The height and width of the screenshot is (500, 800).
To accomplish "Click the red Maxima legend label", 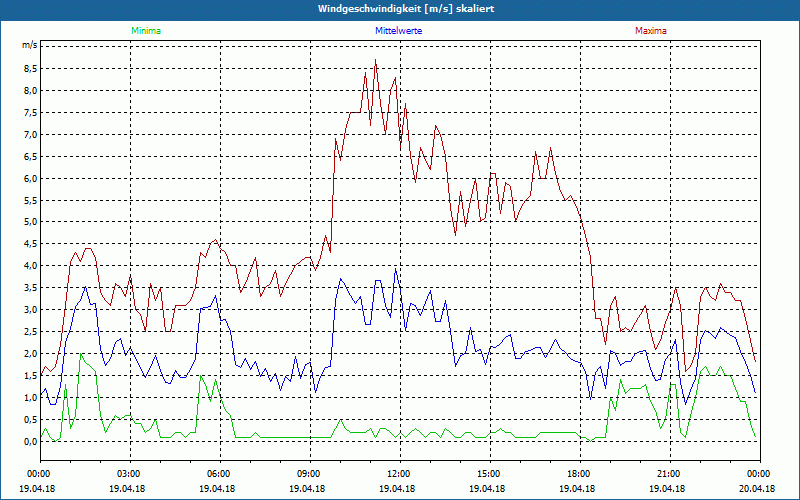I will pyautogui.click(x=651, y=31).
